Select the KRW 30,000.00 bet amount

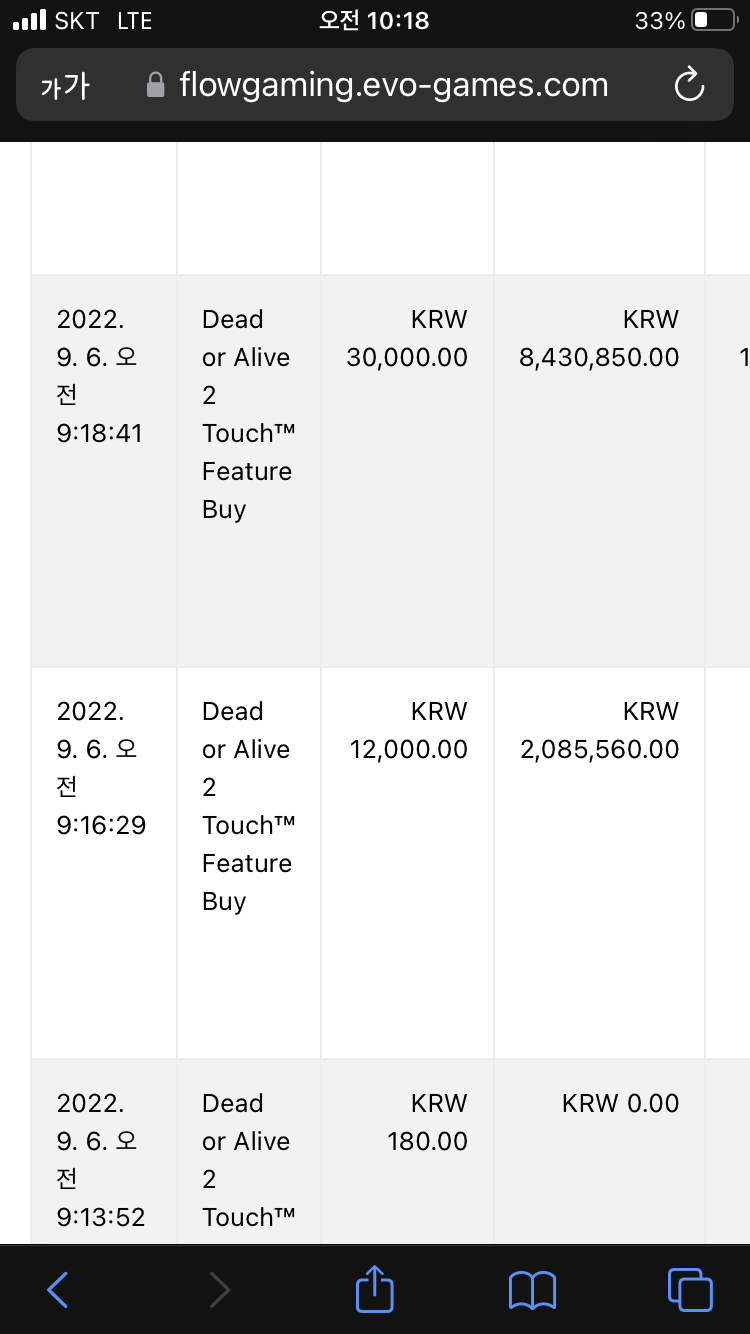click(x=407, y=338)
